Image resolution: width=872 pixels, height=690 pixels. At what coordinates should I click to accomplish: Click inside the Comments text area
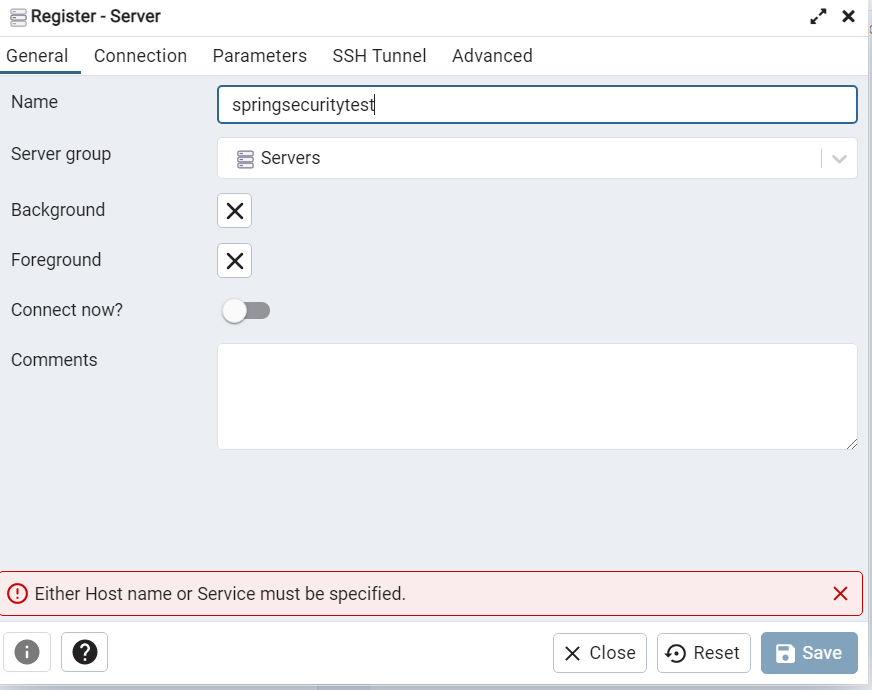pos(537,397)
